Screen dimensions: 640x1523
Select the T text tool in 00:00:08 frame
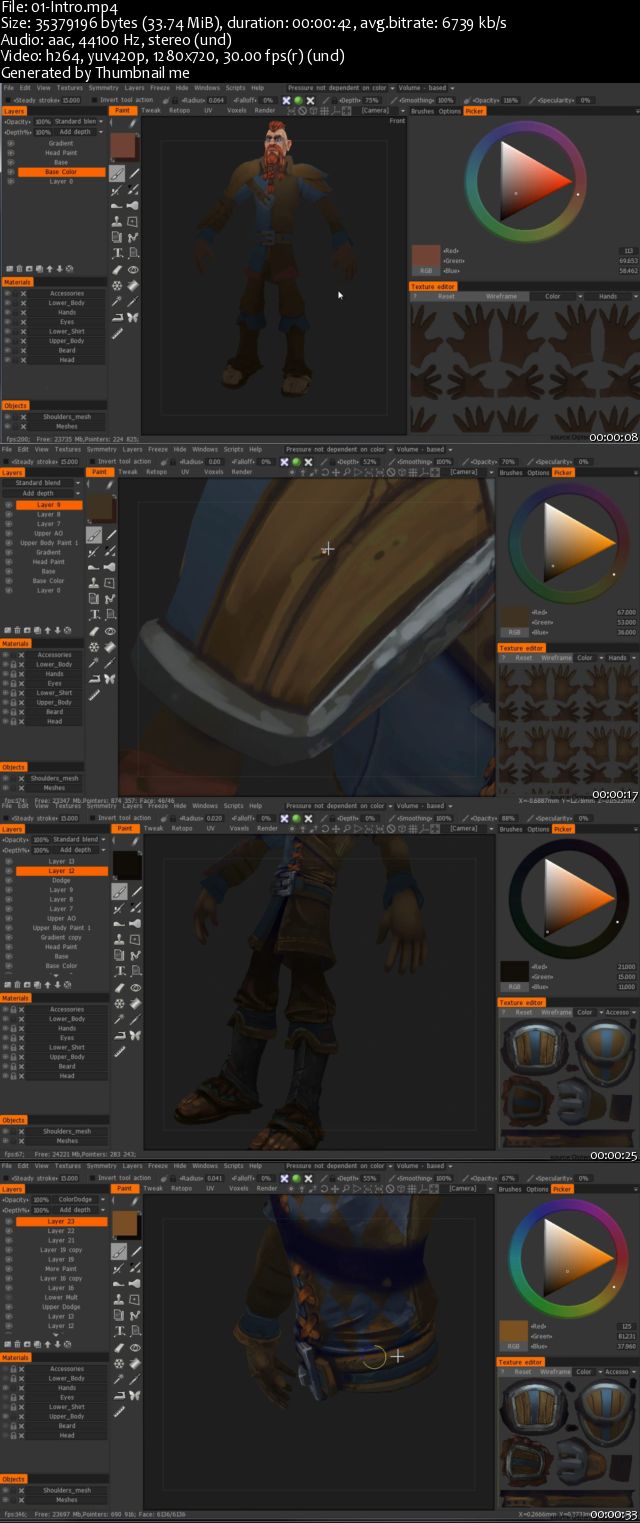117,253
